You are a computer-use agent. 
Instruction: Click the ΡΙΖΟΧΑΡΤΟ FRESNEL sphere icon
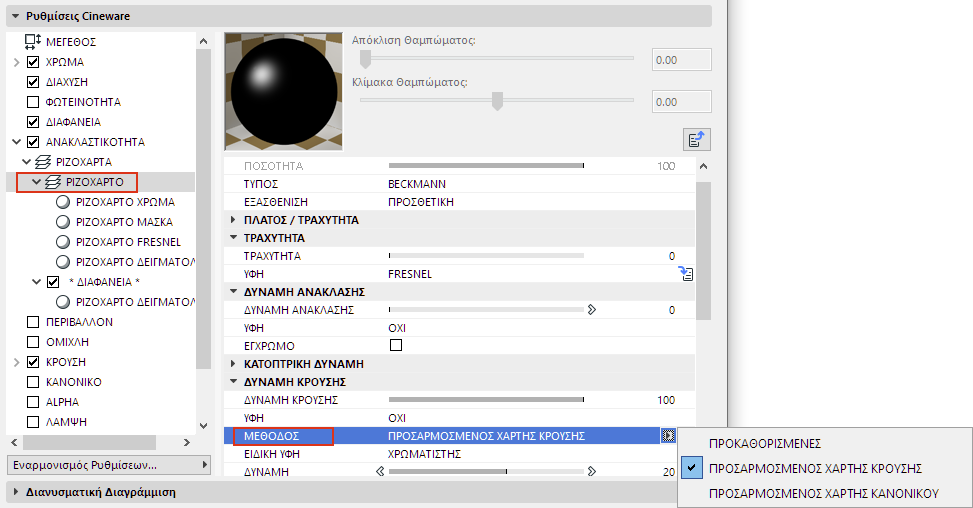[63, 241]
